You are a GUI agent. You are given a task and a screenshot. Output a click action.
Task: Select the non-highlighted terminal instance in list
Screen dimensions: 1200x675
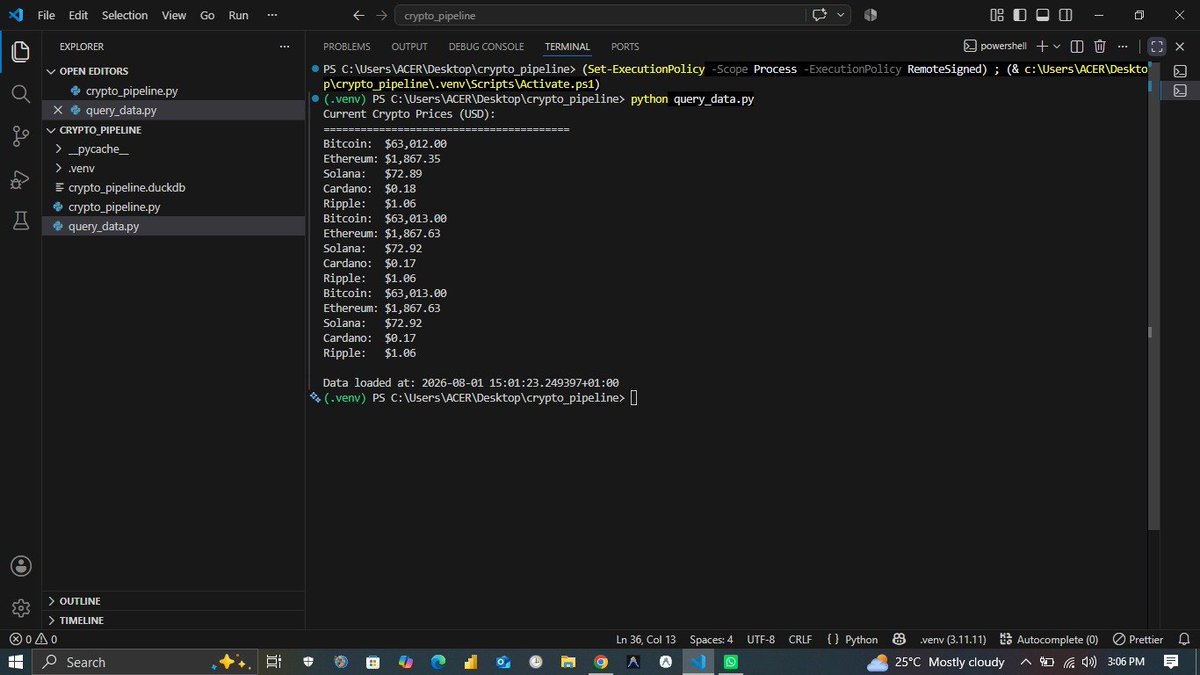pyautogui.click(x=1181, y=71)
